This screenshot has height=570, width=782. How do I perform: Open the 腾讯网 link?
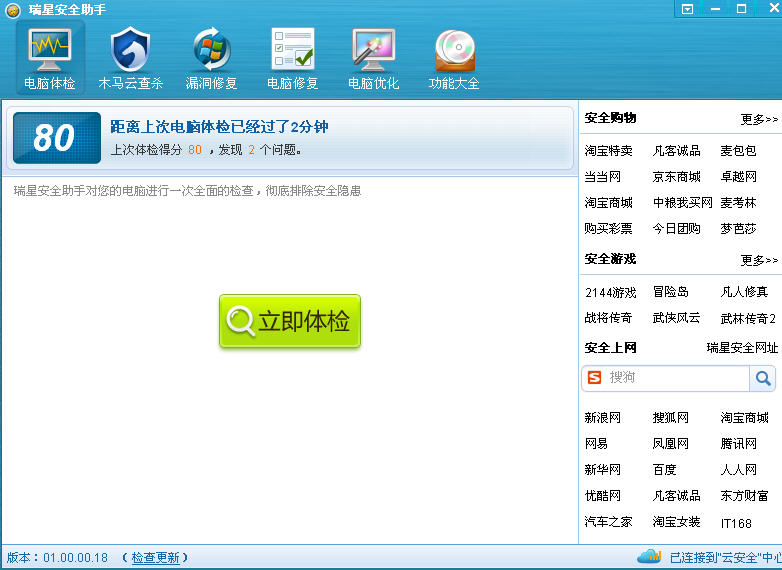click(738, 443)
